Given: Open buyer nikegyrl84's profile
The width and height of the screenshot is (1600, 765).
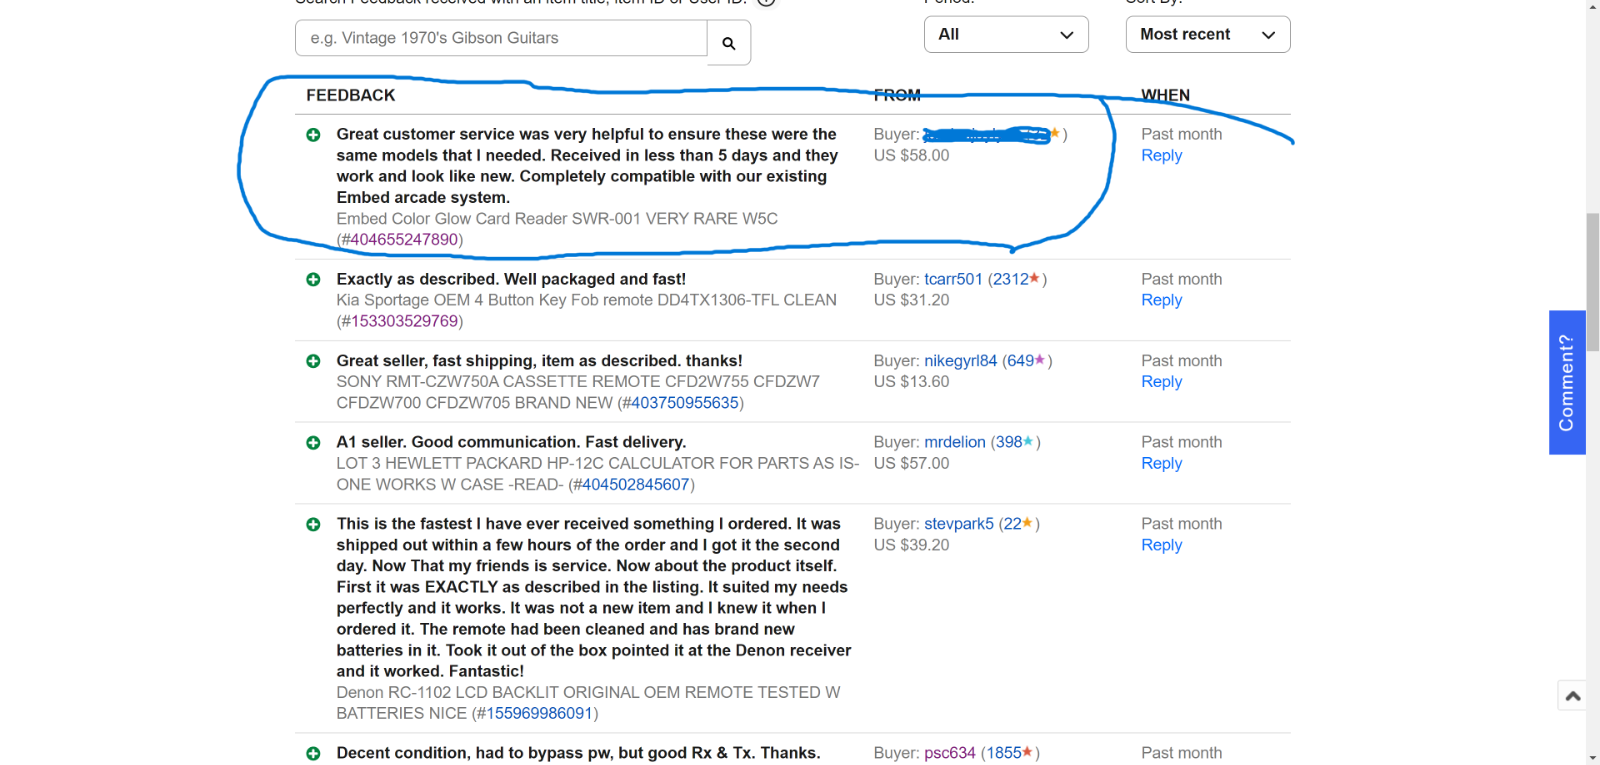Looking at the screenshot, I should point(960,361).
